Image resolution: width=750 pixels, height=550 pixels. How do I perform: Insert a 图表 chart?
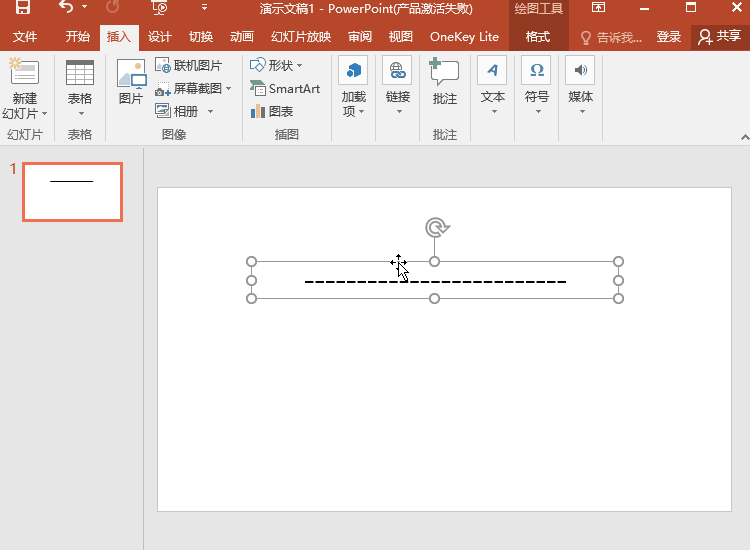(272, 111)
